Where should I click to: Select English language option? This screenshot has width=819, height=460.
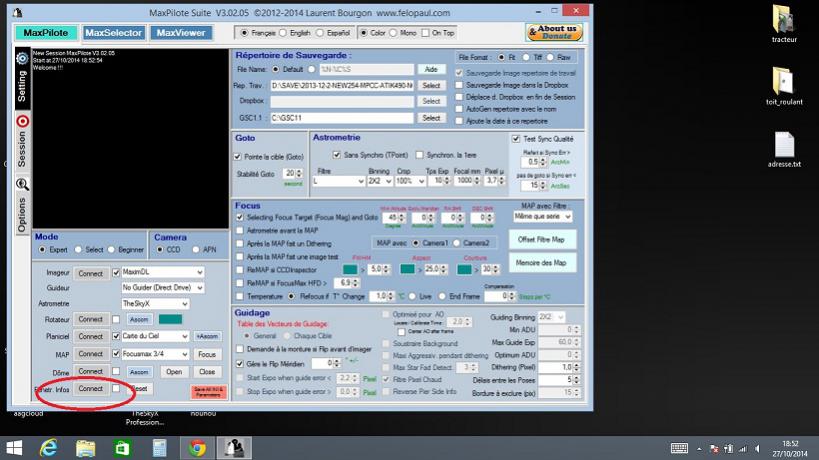[x=283, y=33]
